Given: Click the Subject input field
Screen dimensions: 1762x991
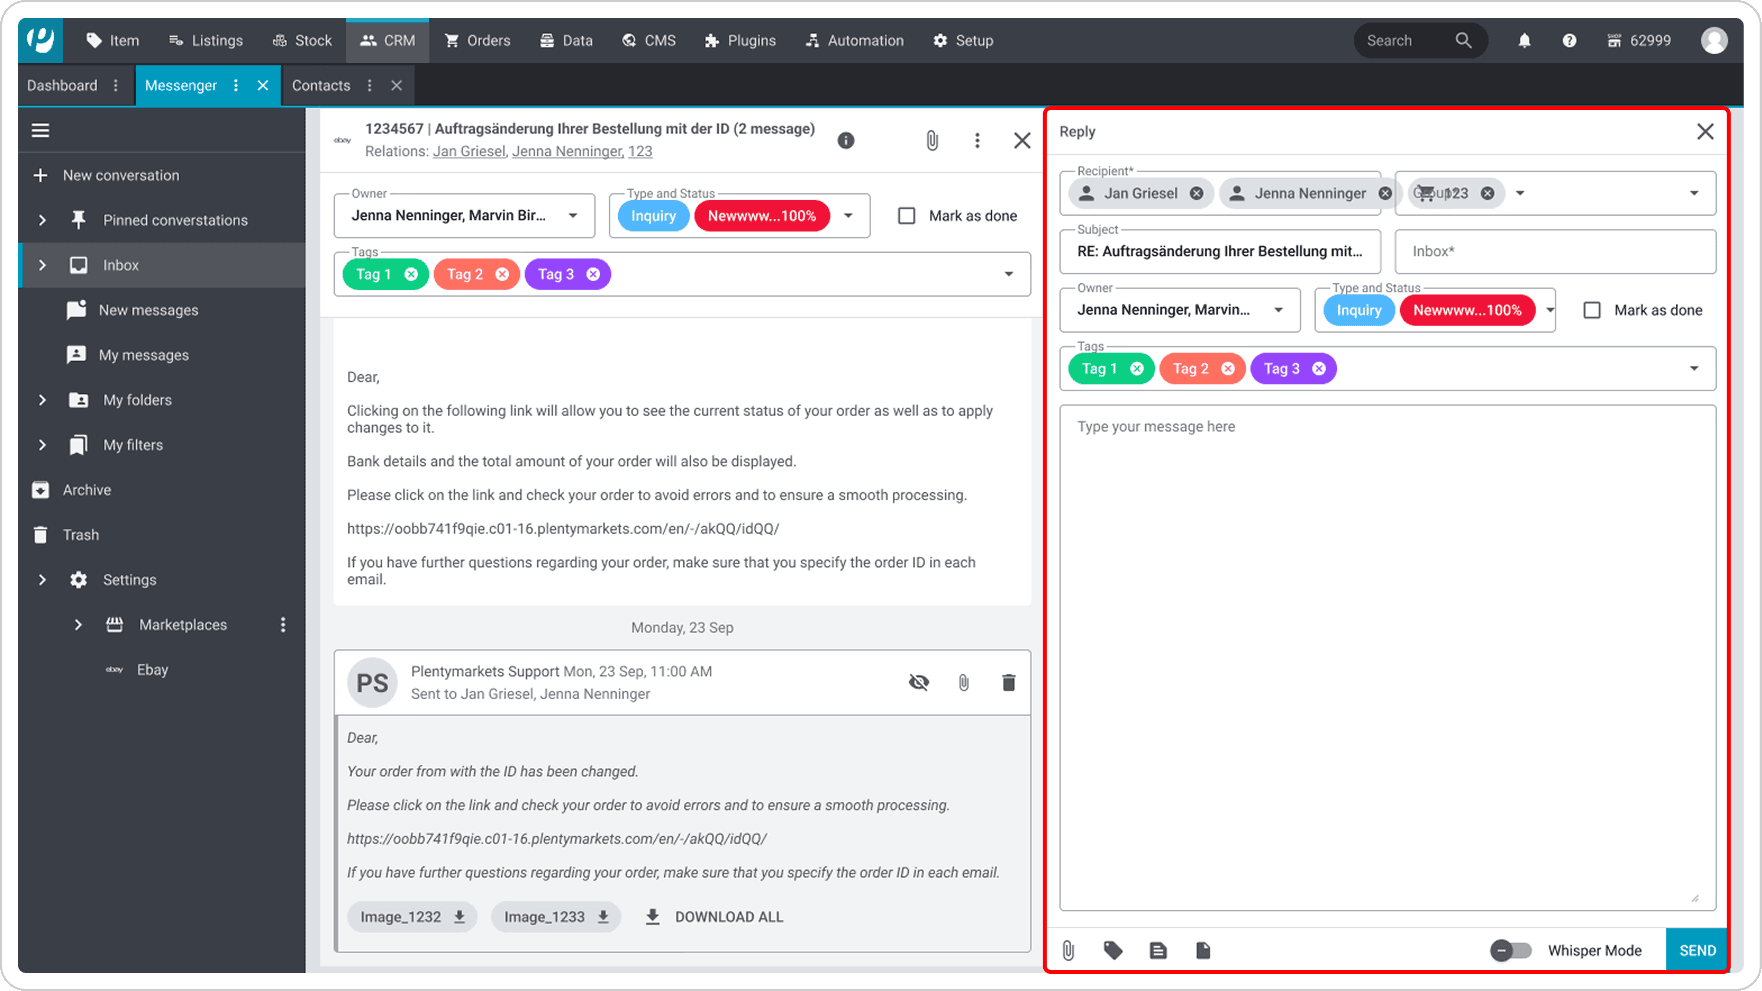Looking at the screenshot, I should coord(1220,251).
